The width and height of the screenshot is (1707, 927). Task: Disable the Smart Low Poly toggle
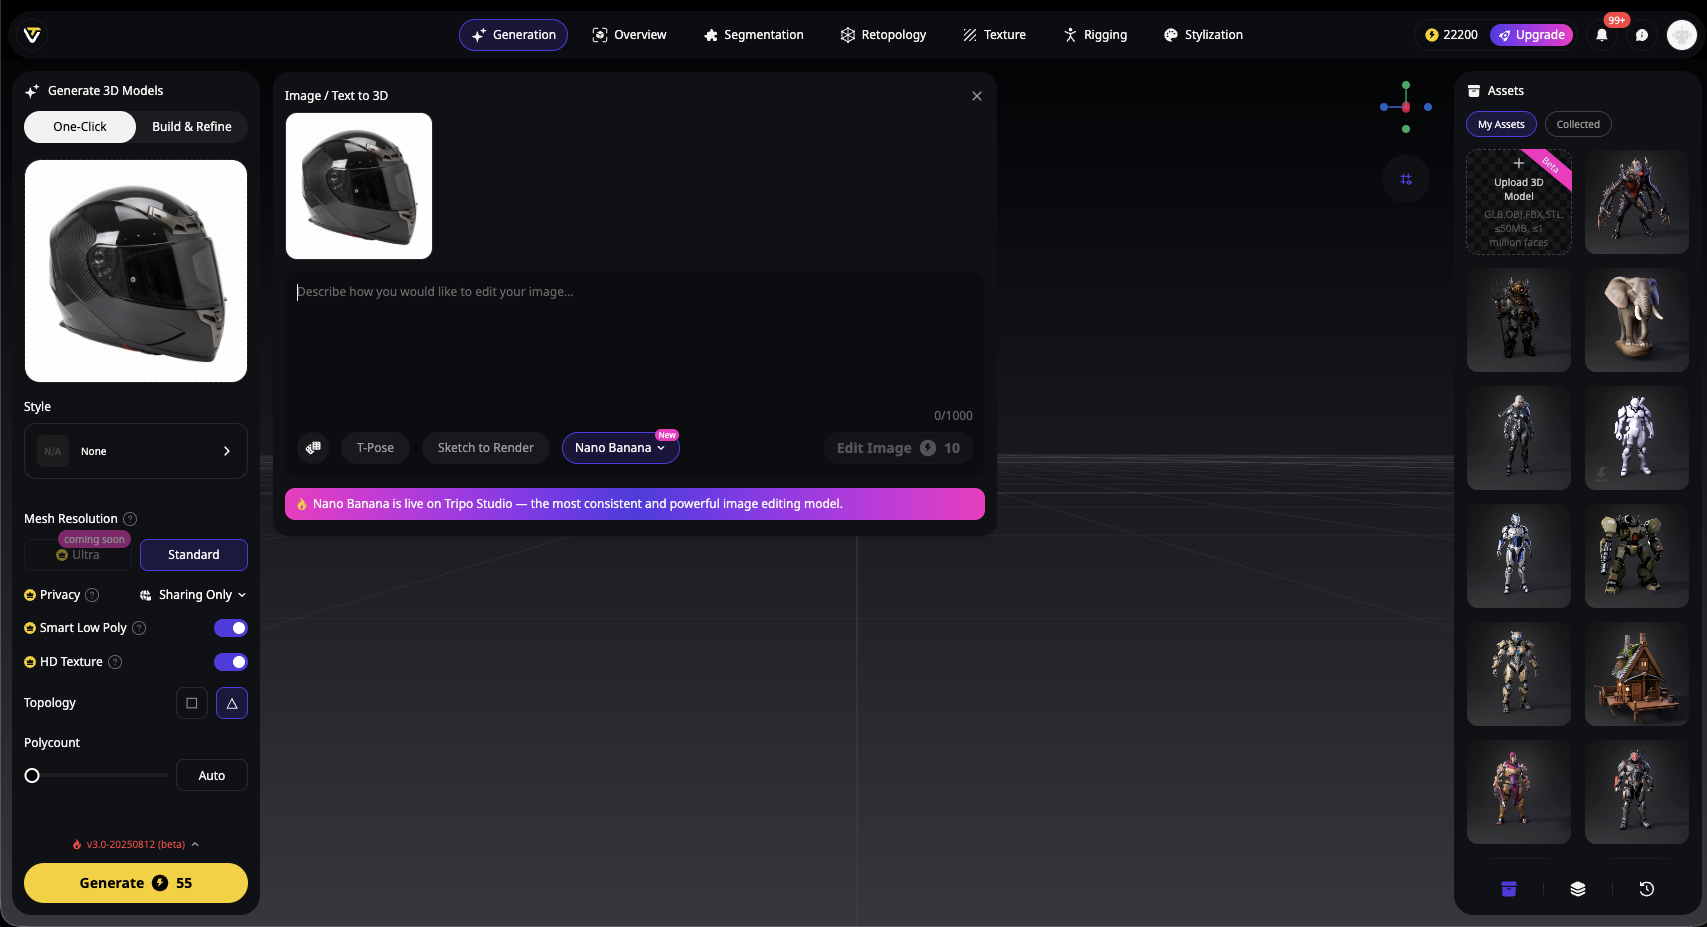(x=231, y=628)
